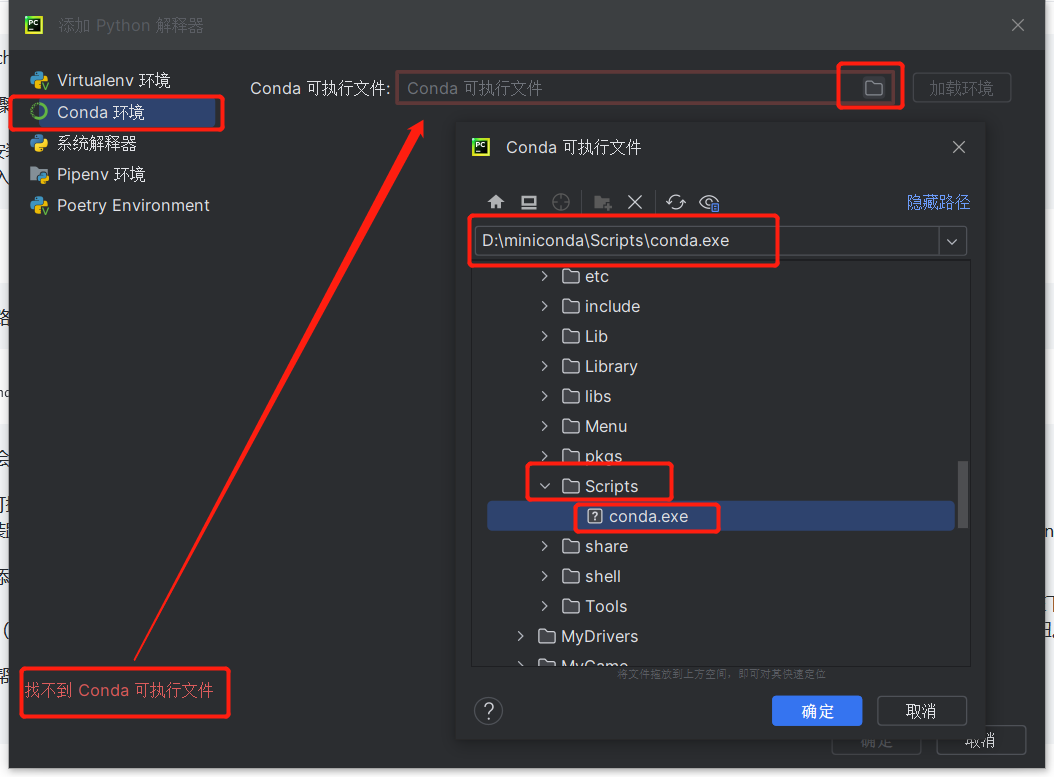Expand the Library folder

click(x=544, y=366)
